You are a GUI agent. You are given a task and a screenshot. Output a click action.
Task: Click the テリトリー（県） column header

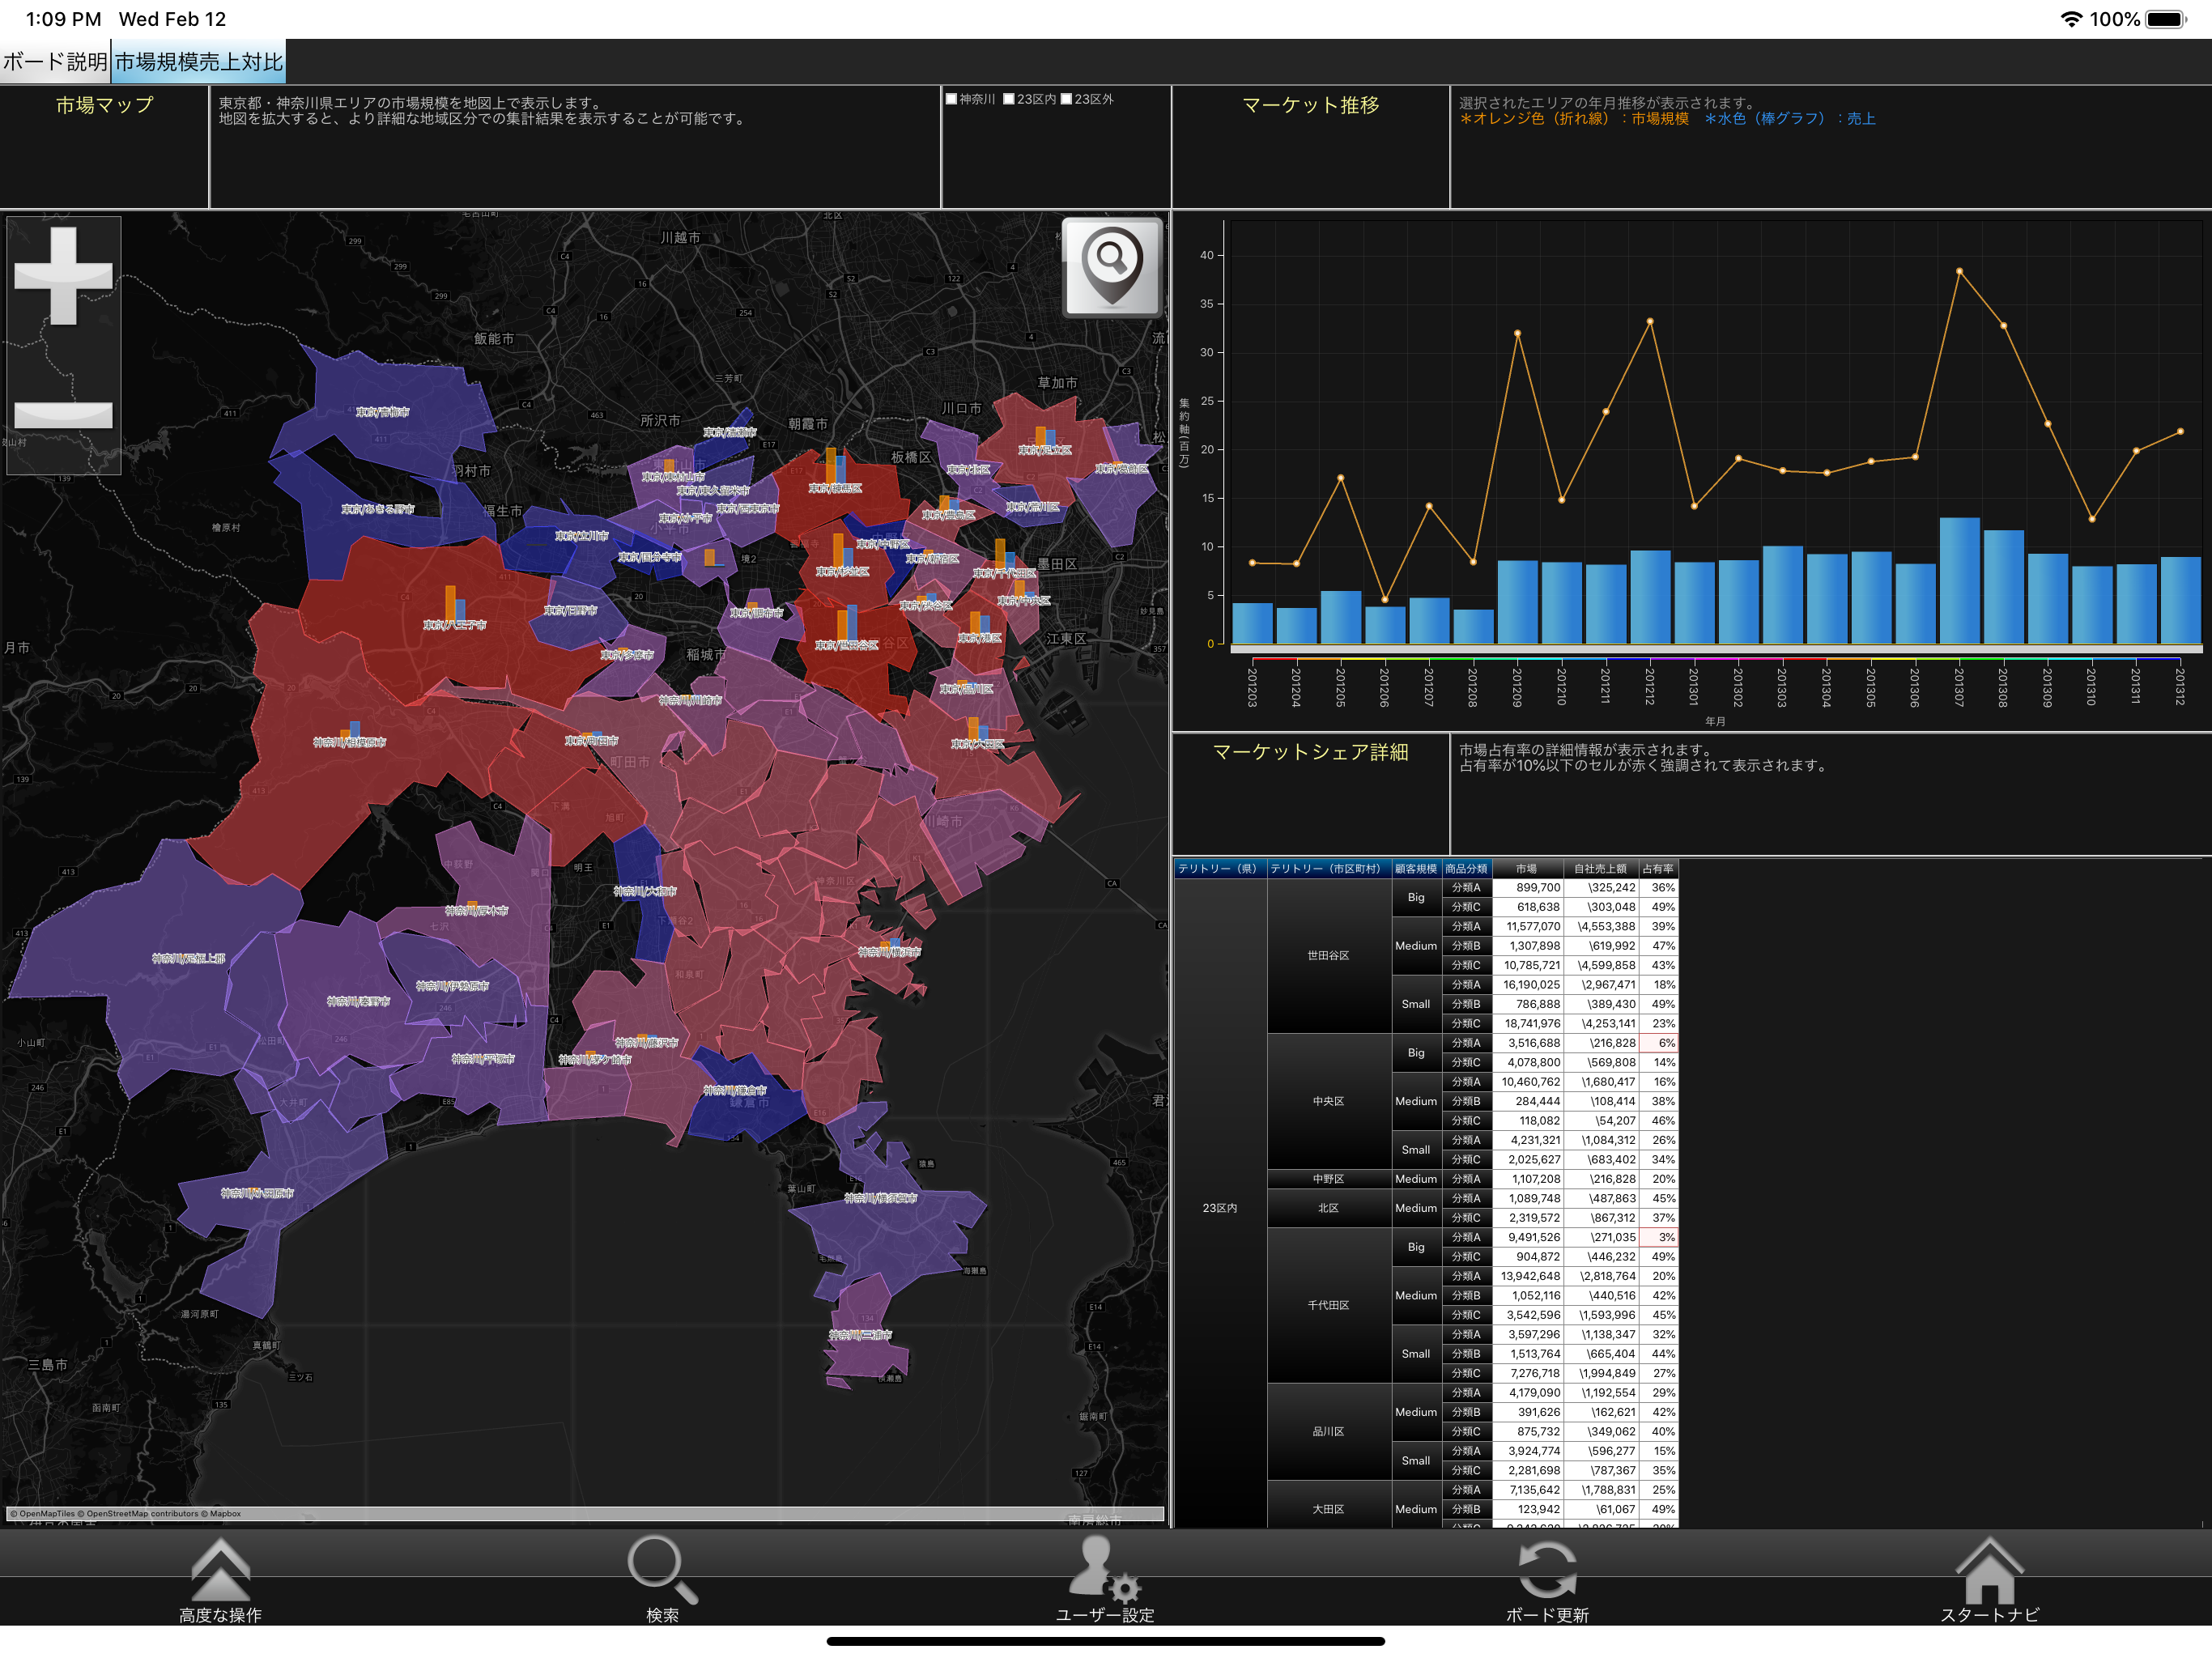tap(1219, 868)
